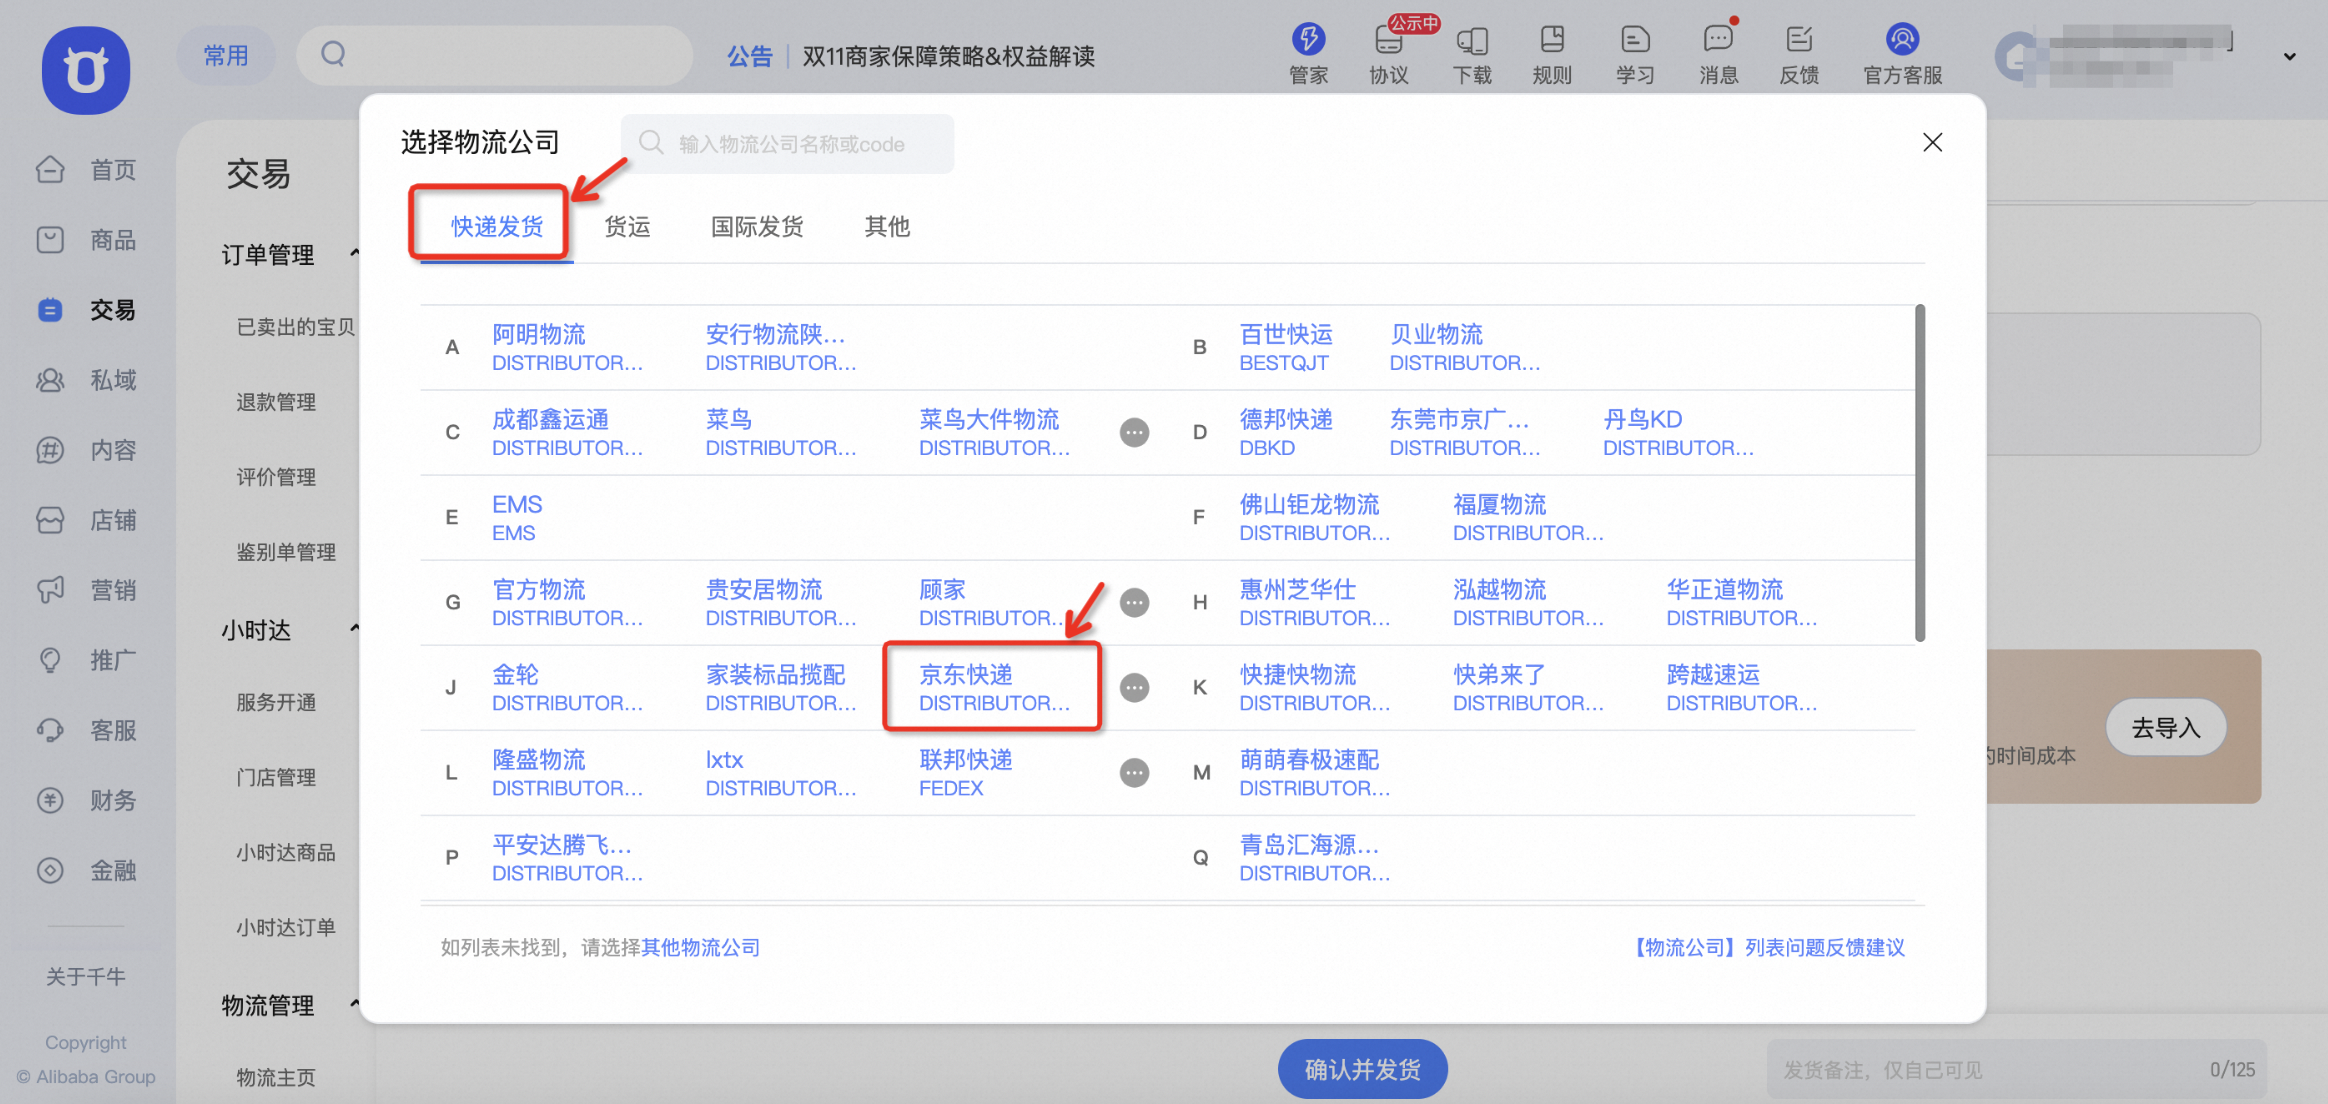Open the 消息 messages icon
This screenshot has height=1104, width=2328.
coord(1718,55)
